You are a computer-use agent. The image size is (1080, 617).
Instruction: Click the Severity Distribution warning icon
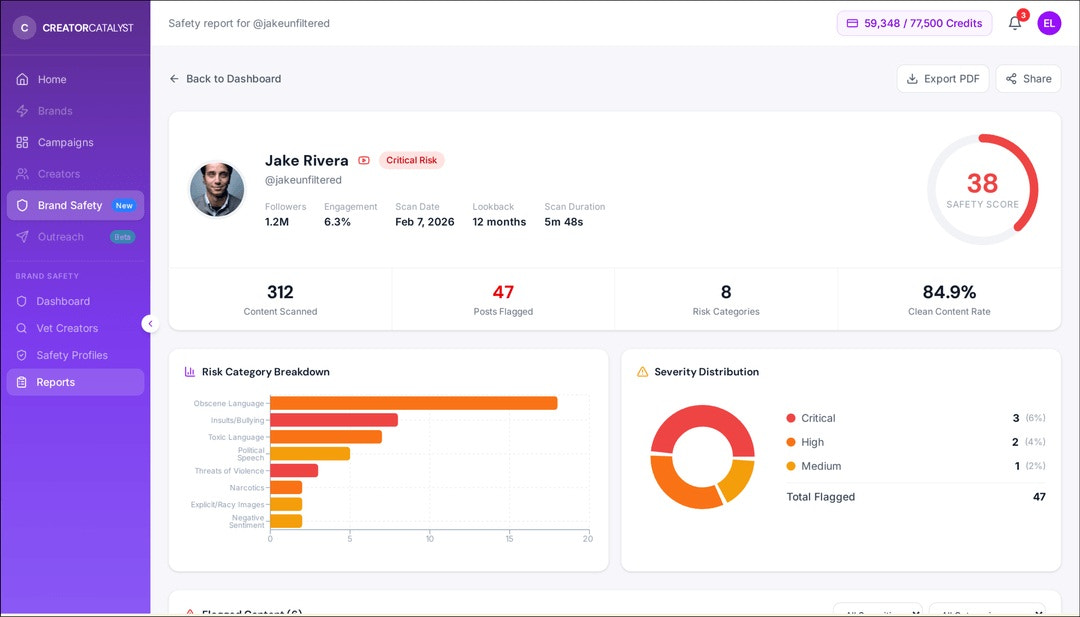[x=642, y=372]
